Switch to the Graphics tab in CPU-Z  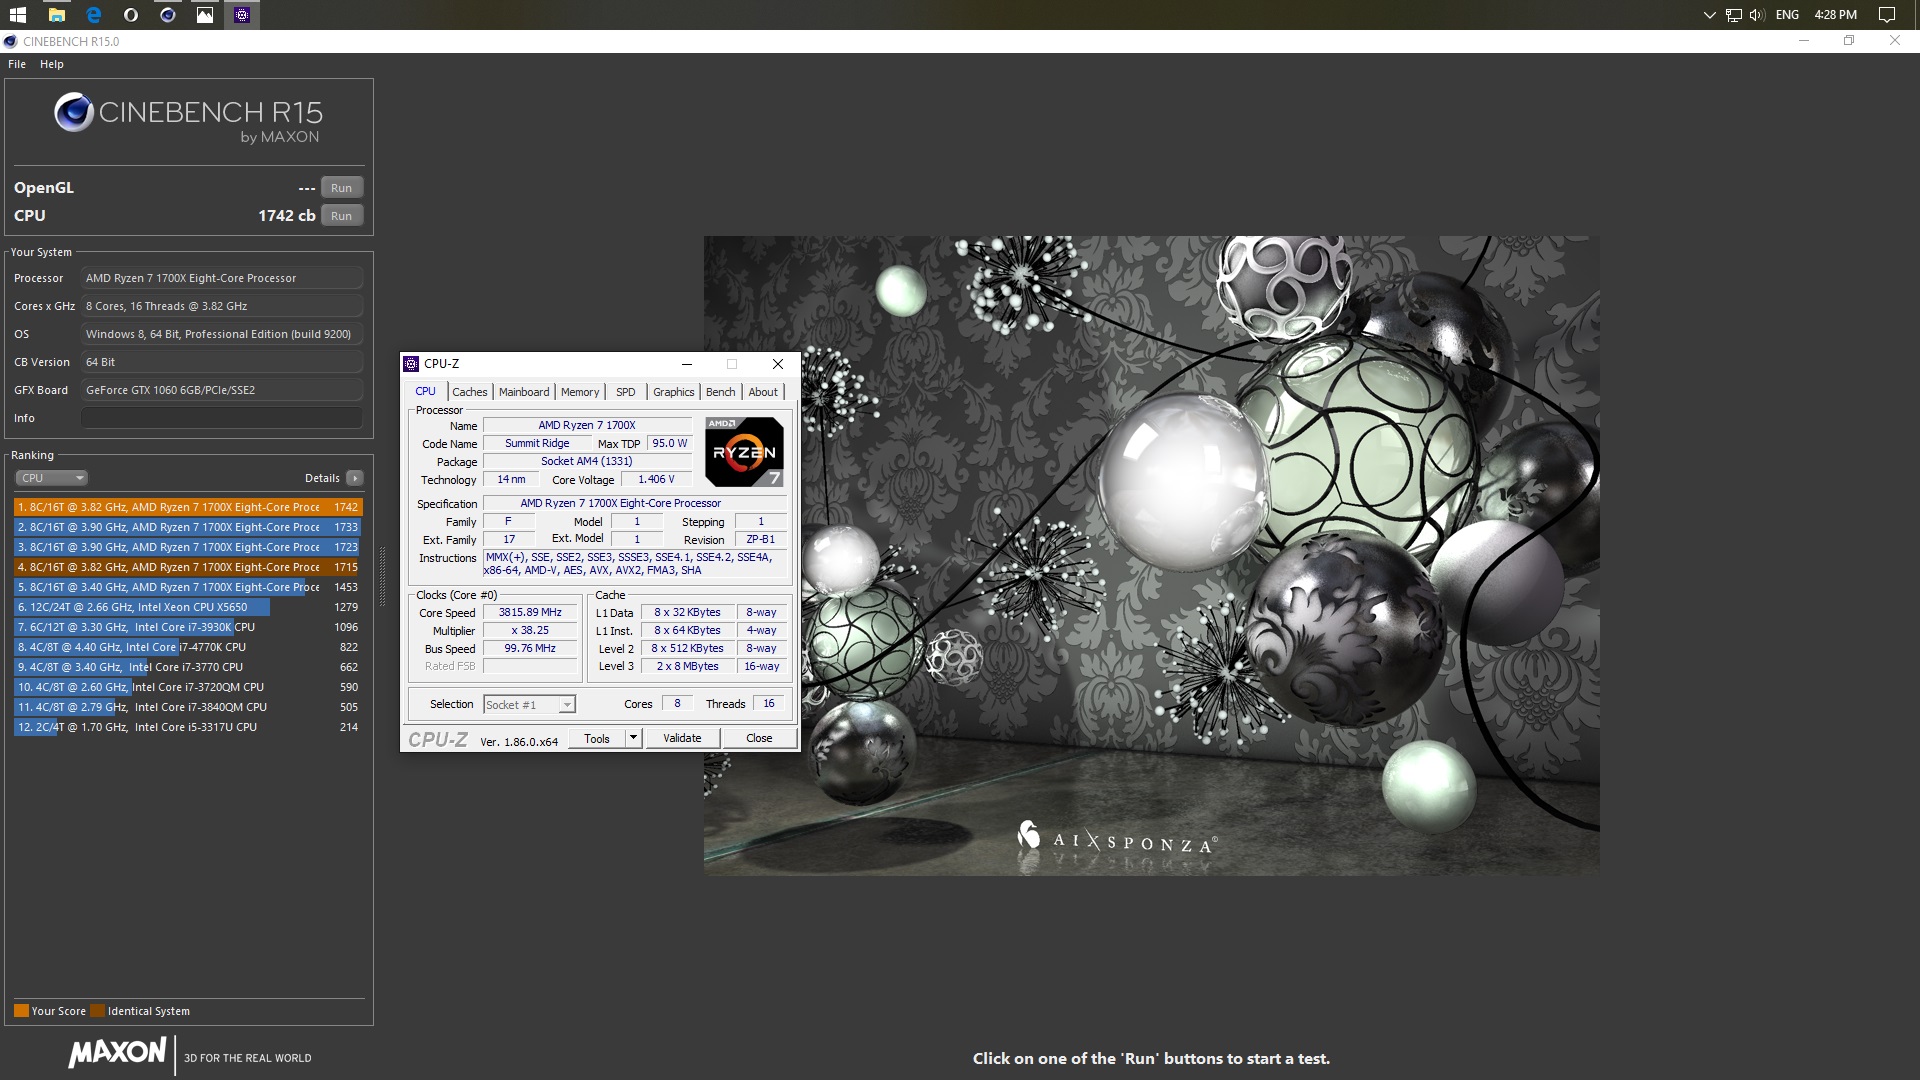tap(673, 392)
